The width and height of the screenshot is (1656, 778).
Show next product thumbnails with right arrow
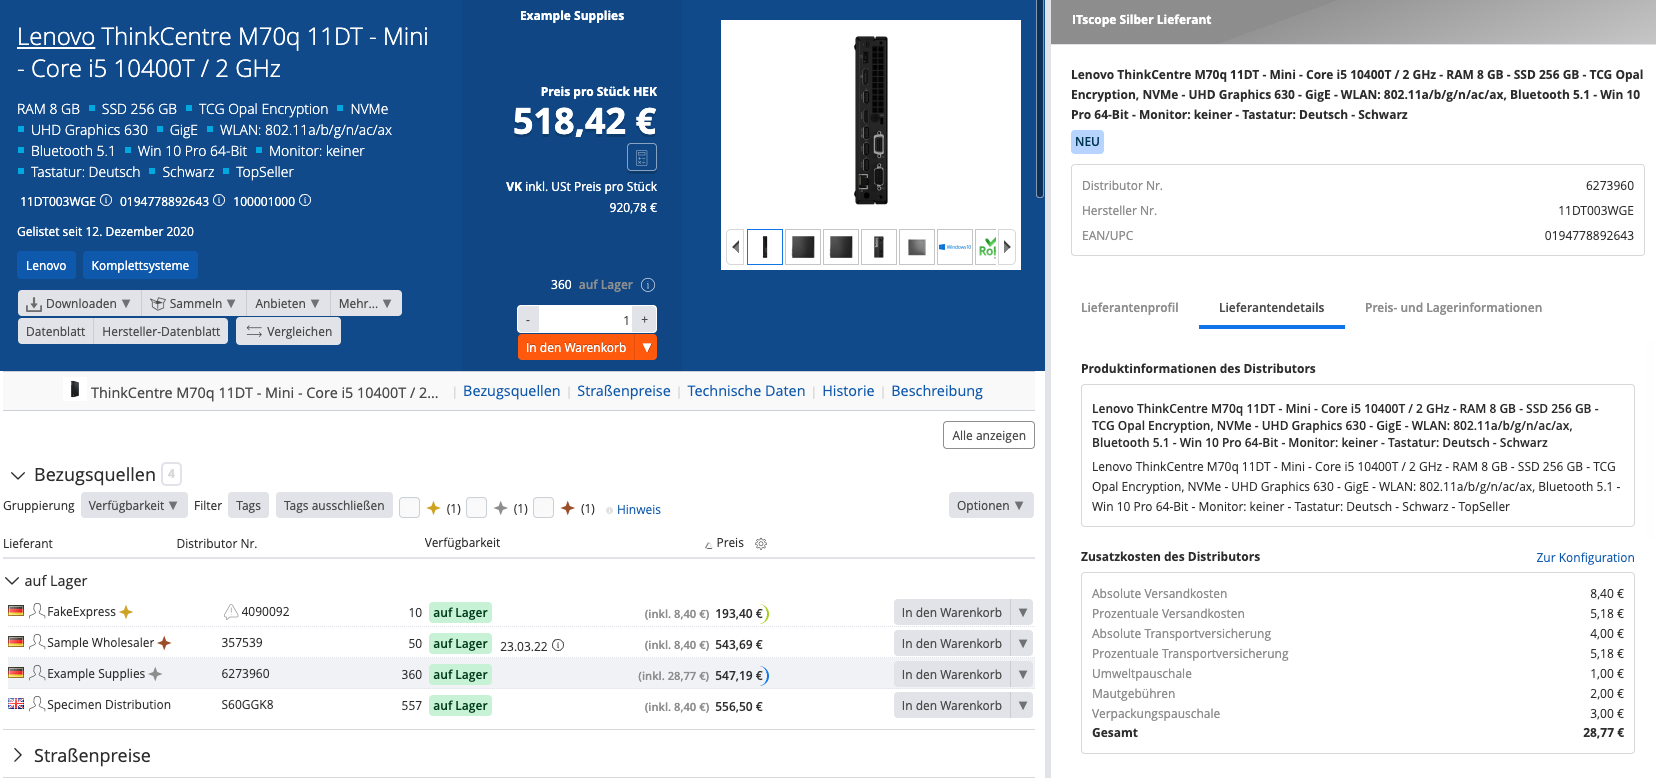point(1007,246)
